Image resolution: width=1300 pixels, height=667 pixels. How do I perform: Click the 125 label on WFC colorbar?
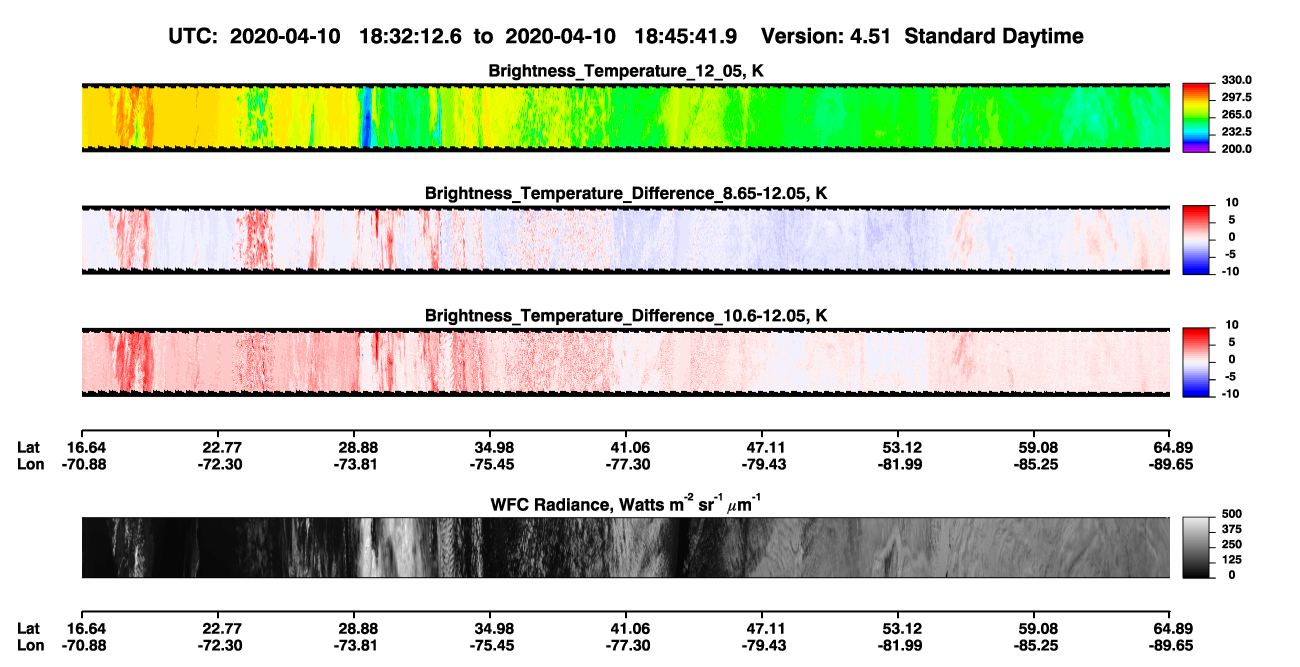(x=1232, y=559)
